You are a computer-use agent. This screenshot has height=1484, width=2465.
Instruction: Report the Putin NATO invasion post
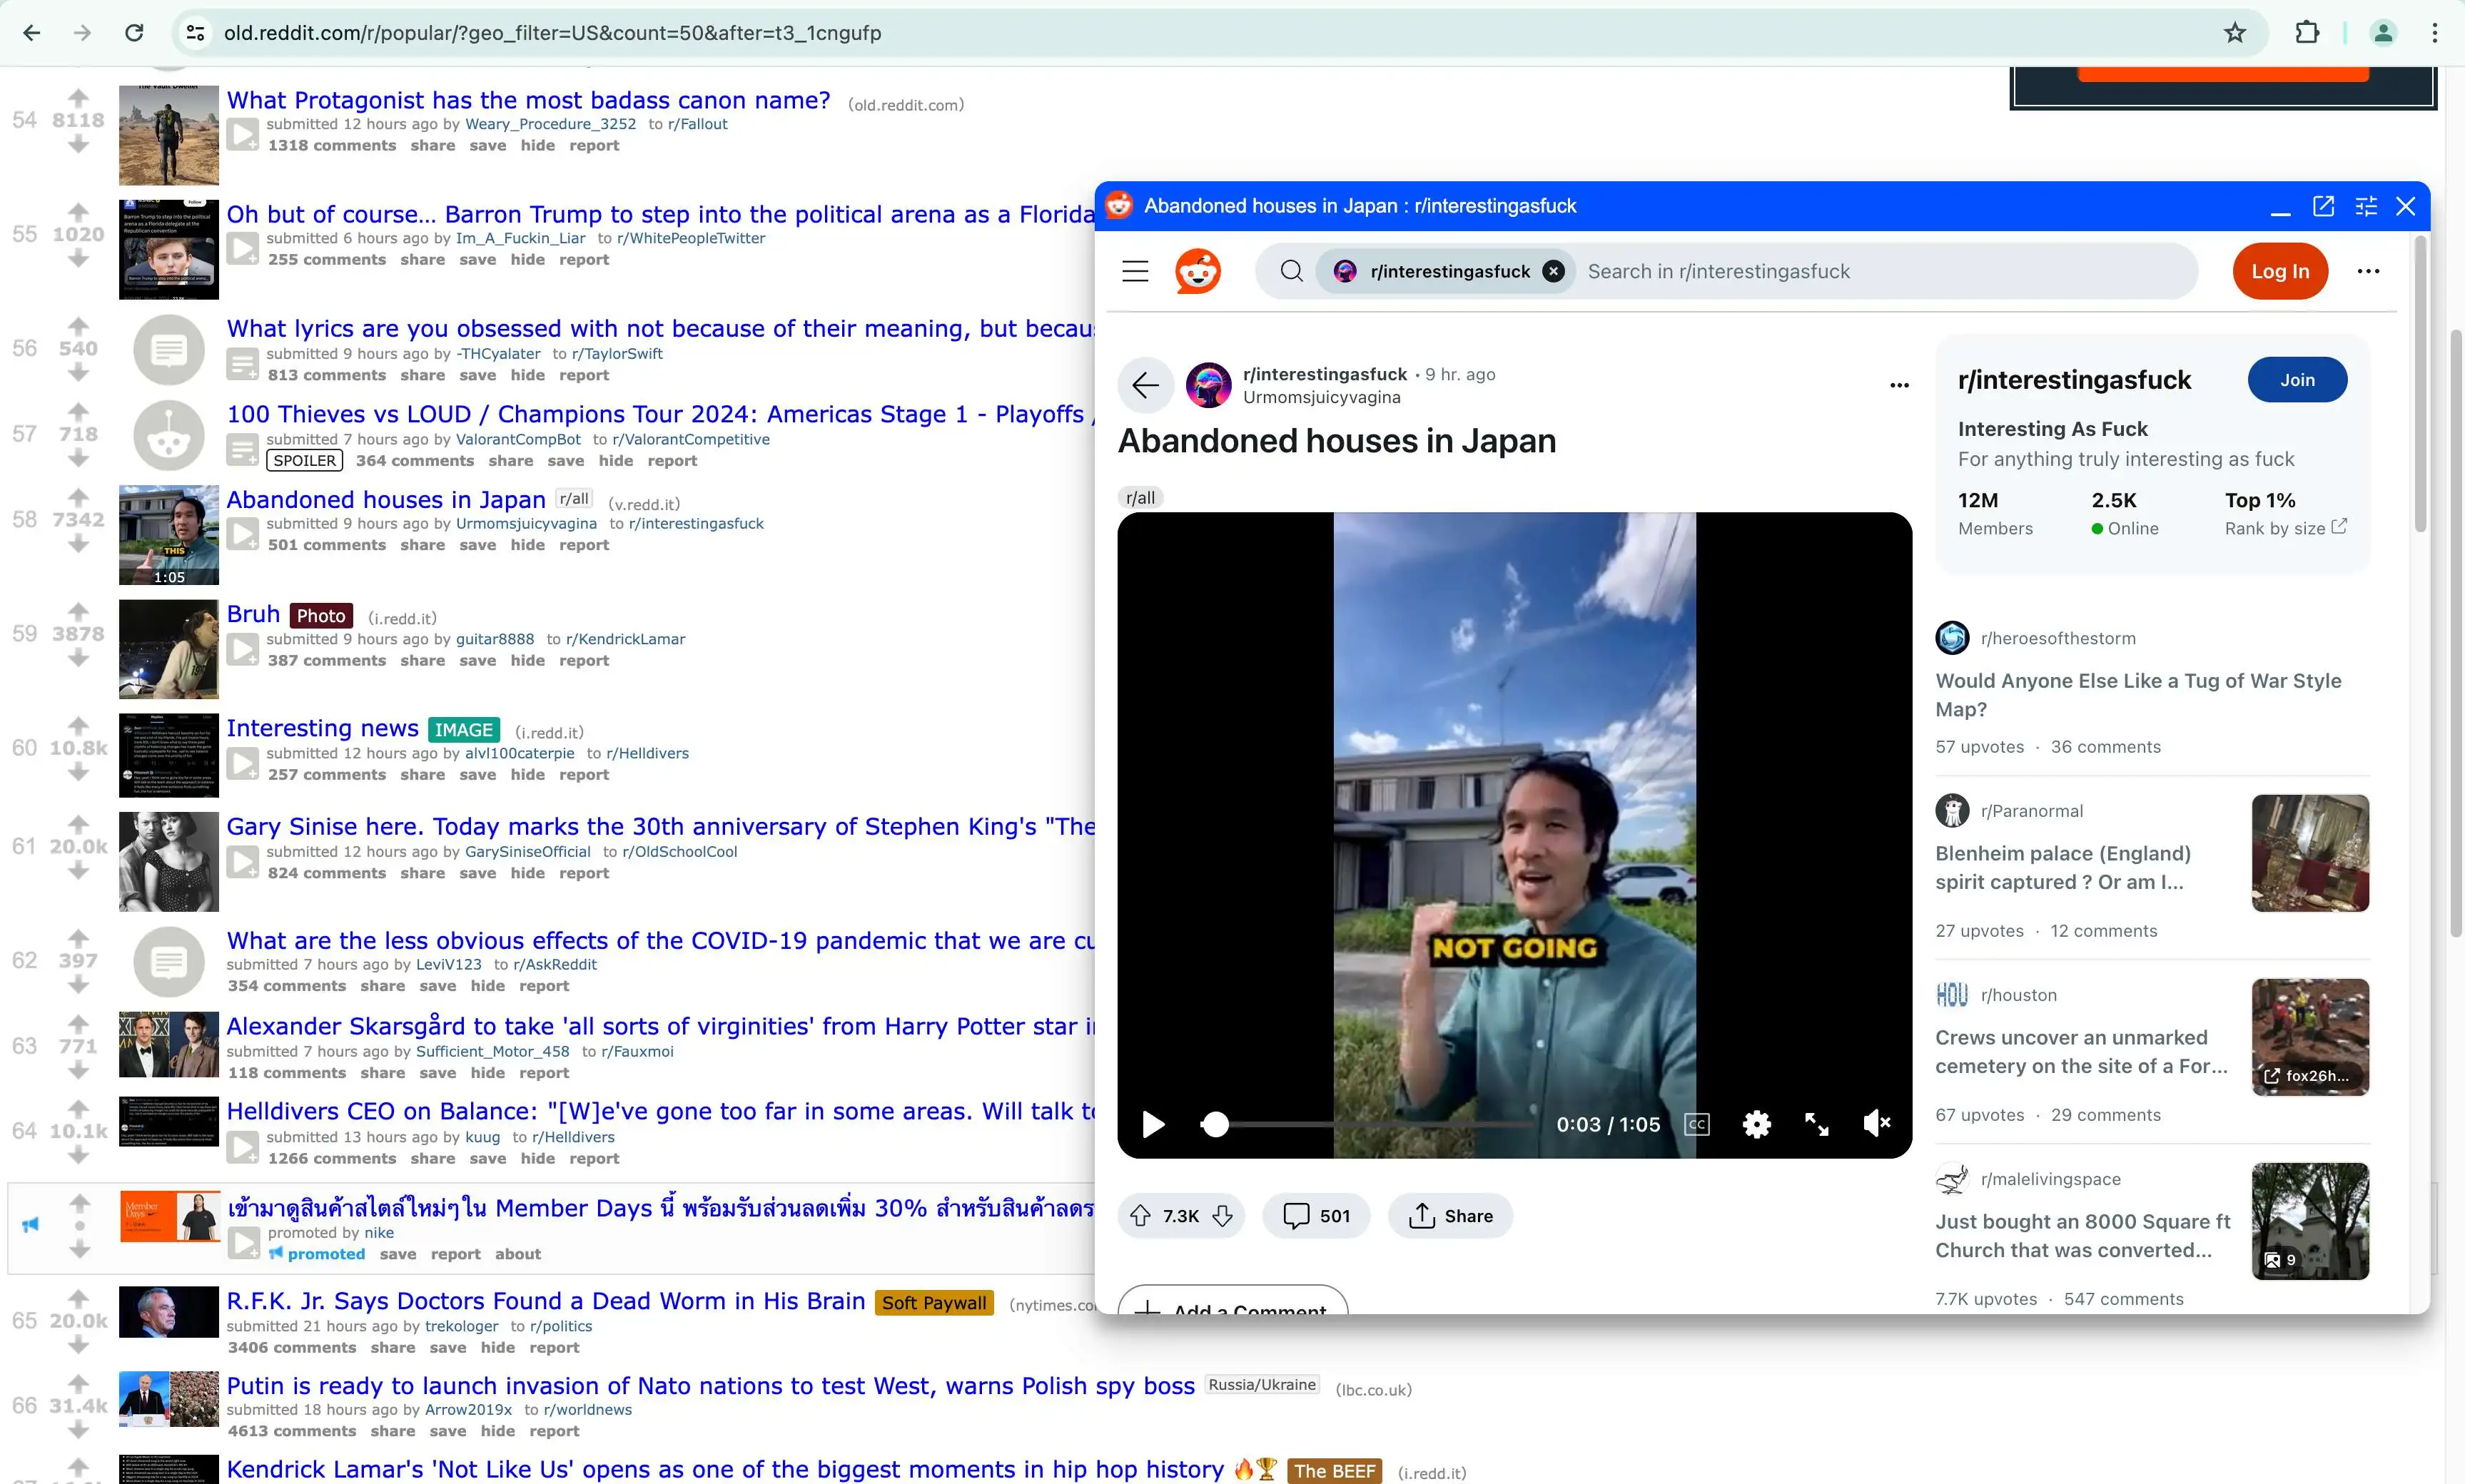pos(554,1431)
